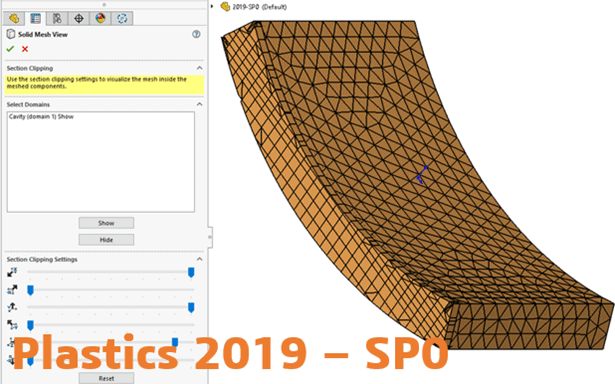Click the fourth clipping direction icon
615x384 pixels.
tap(12, 325)
